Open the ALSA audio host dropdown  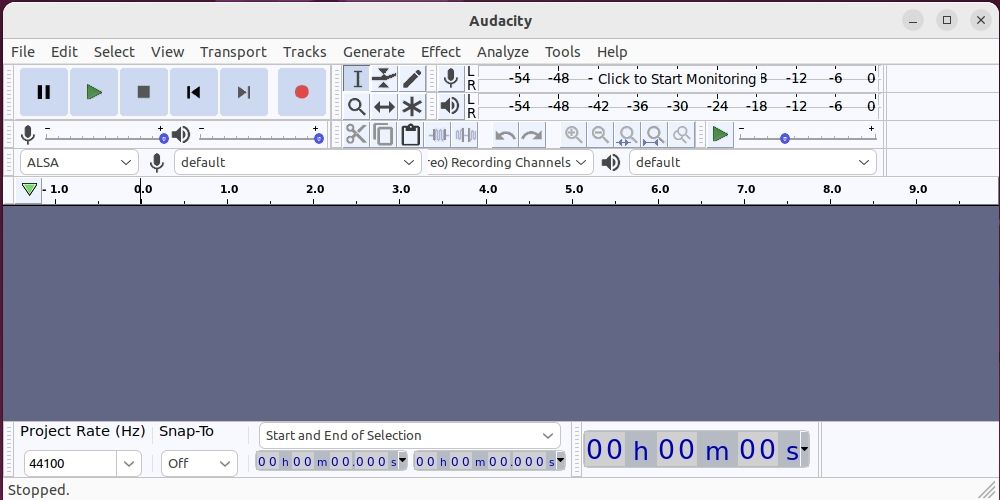(79, 162)
